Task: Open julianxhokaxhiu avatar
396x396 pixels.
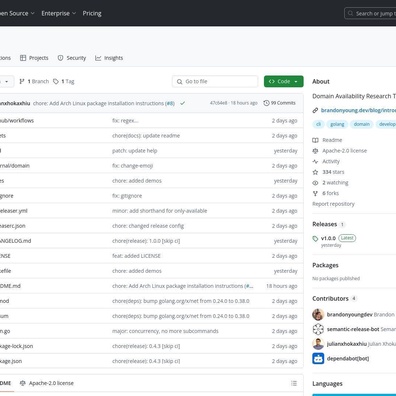Action: click(318, 344)
